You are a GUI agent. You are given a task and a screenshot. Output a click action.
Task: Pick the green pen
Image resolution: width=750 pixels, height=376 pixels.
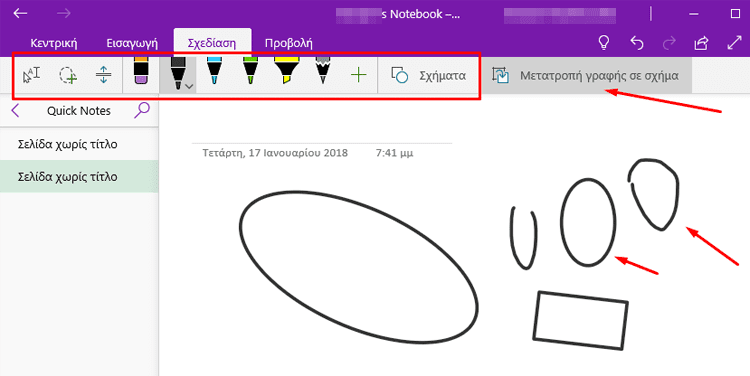(250, 72)
